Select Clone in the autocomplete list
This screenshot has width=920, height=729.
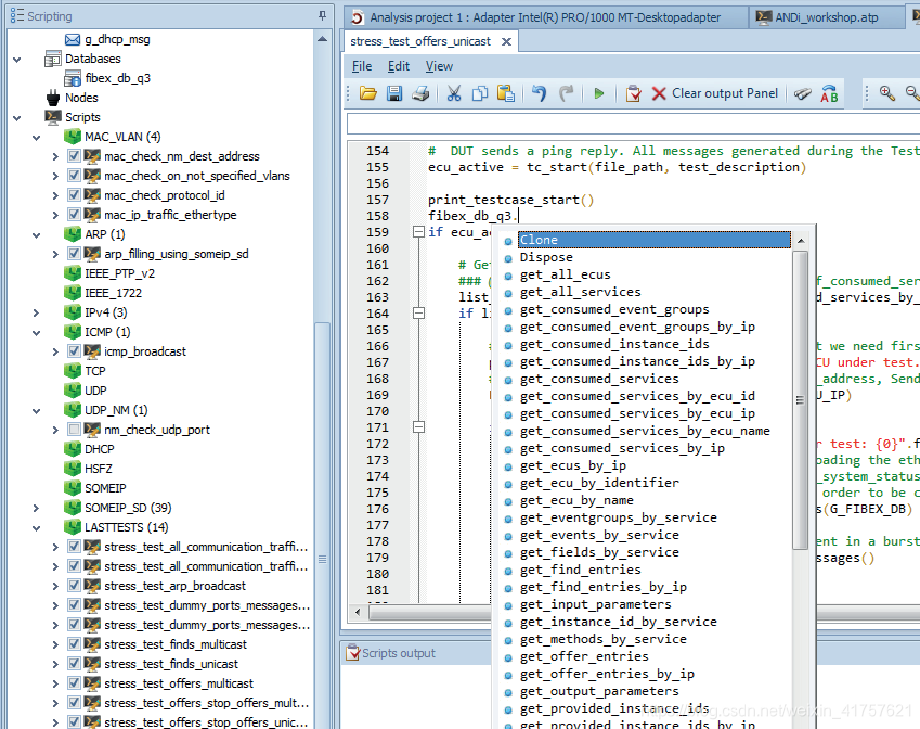coord(654,239)
